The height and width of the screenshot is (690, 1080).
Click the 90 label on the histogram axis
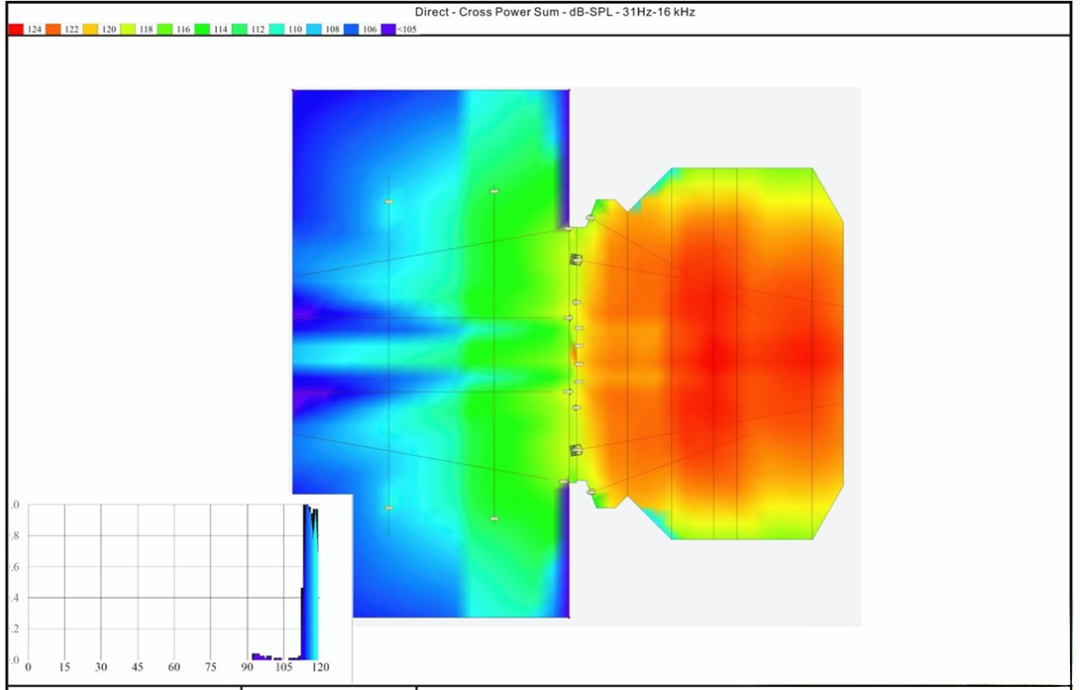click(247, 667)
